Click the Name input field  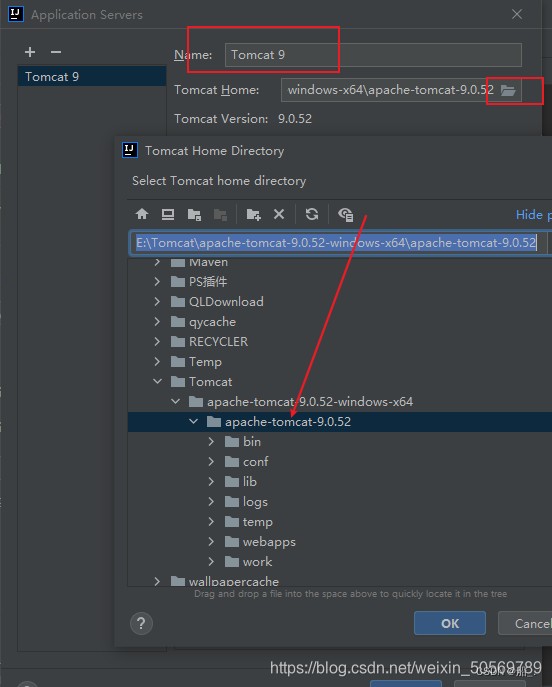[373, 55]
